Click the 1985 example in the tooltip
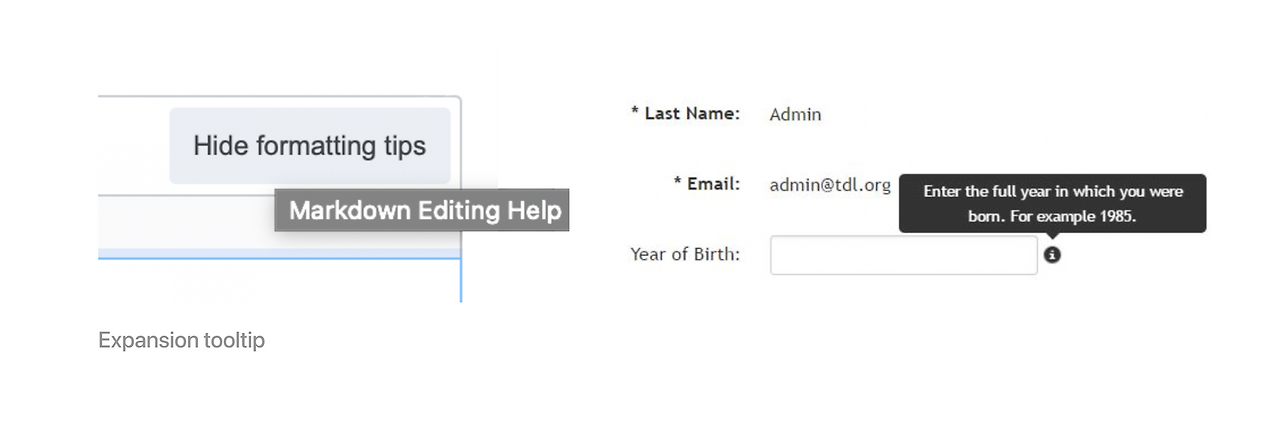 (1117, 216)
